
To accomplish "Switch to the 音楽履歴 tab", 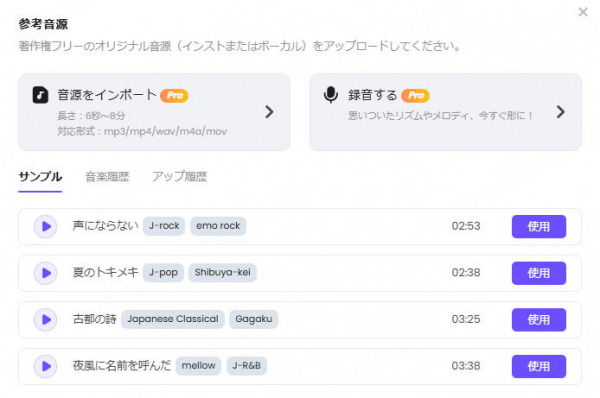I will point(107,176).
